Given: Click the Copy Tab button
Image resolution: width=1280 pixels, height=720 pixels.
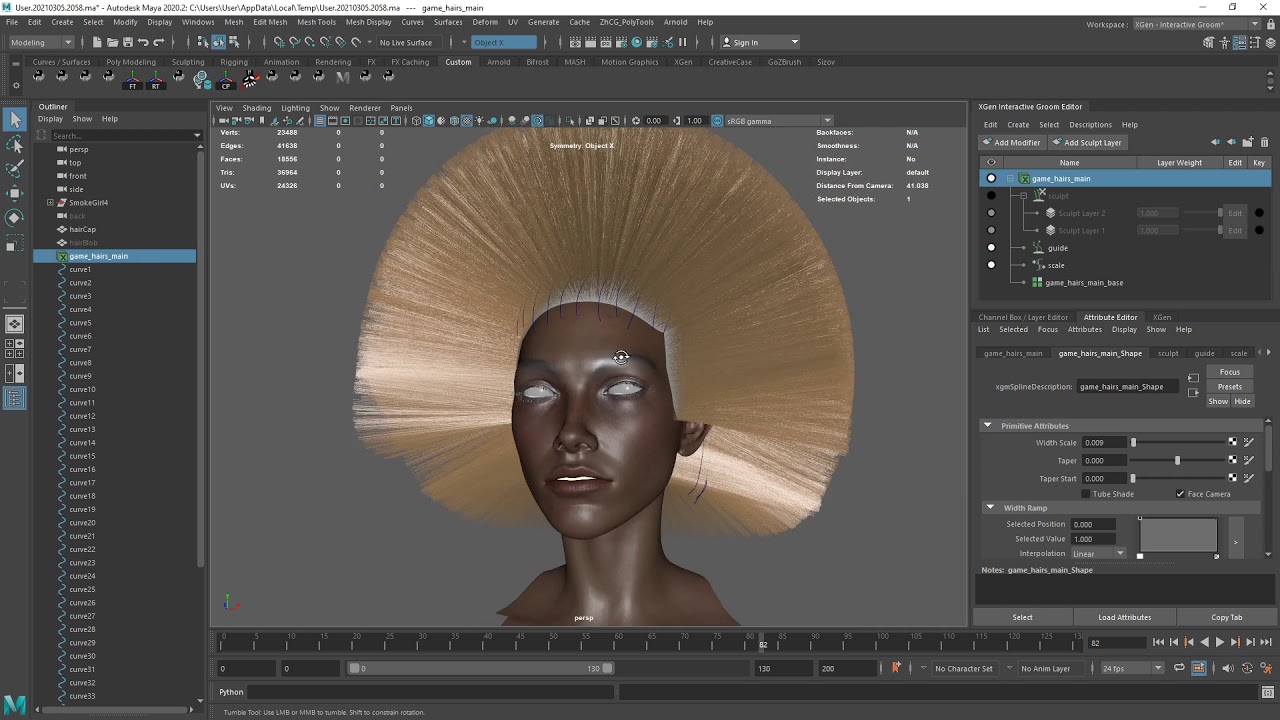Looking at the screenshot, I should pyautogui.click(x=1227, y=617).
